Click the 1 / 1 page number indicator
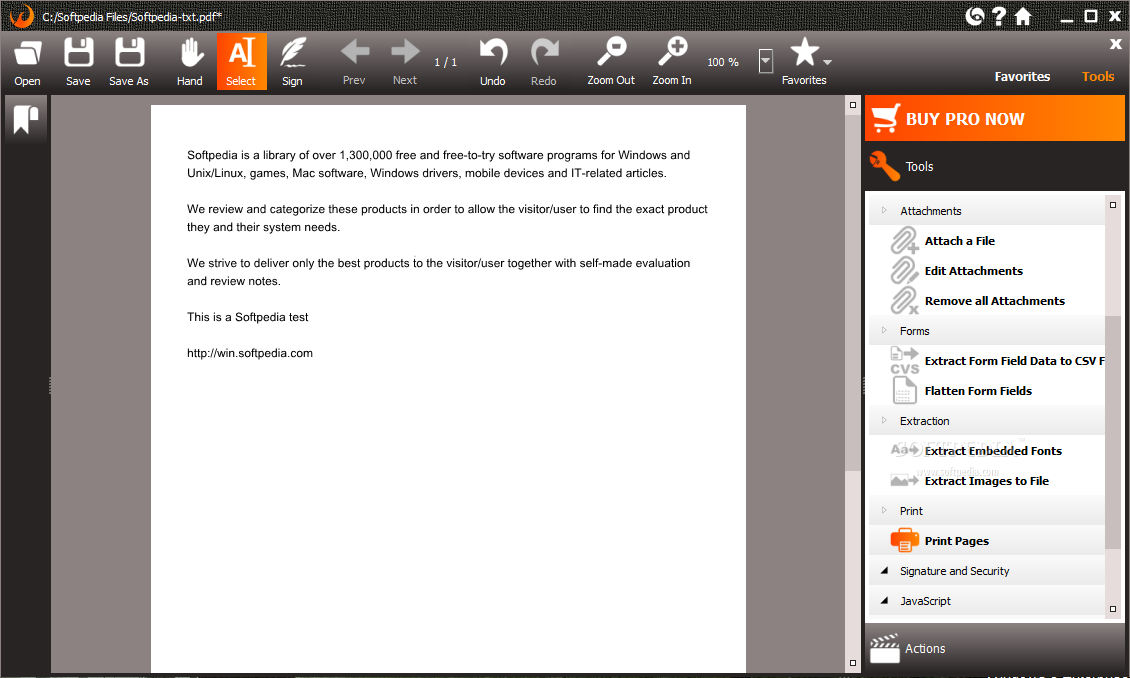The width and height of the screenshot is (1130, 678). pyautogui.click(x=445, y=62)
